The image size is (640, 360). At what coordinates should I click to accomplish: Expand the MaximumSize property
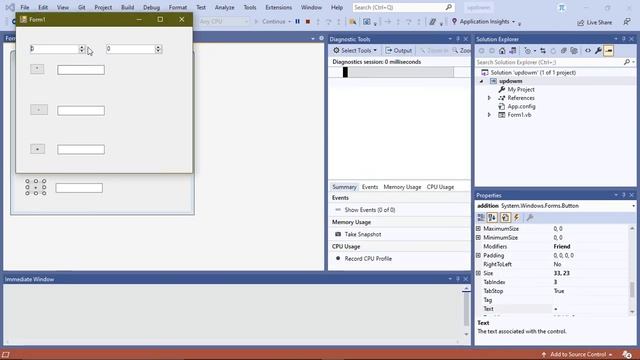pyautogui.click(x=478, y=229)
